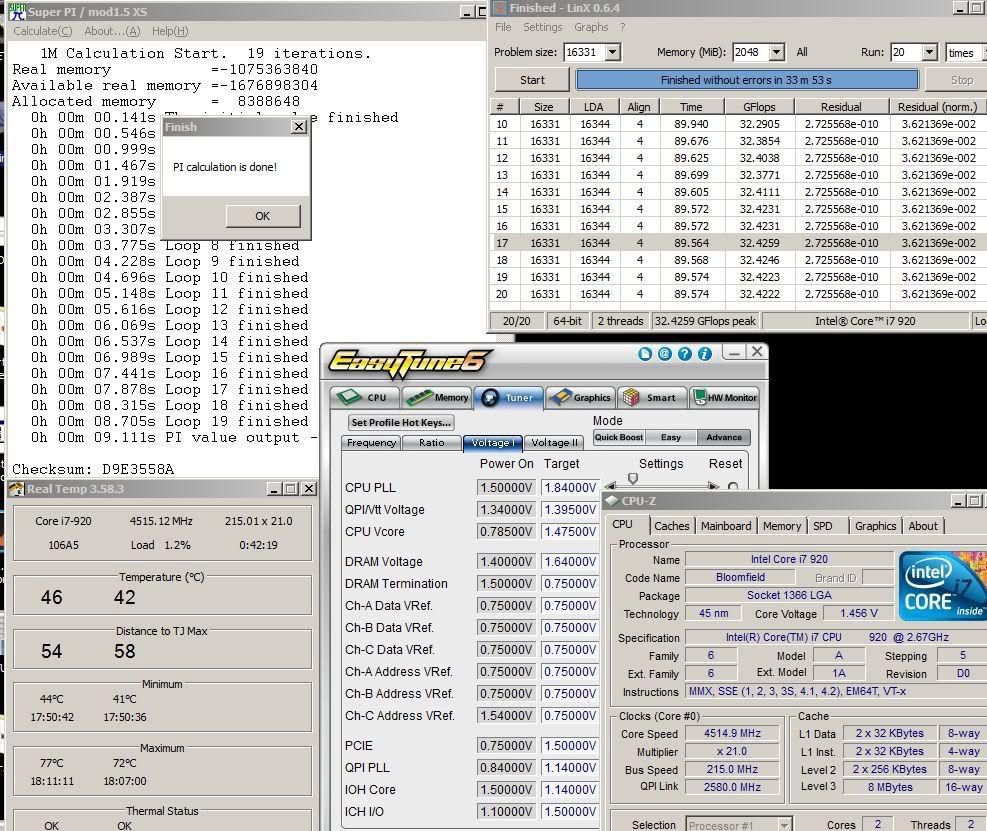Open the LinX File menu
Image resolution: width=987 pixels, height=831 pixels.
click(x=503, y=27)
